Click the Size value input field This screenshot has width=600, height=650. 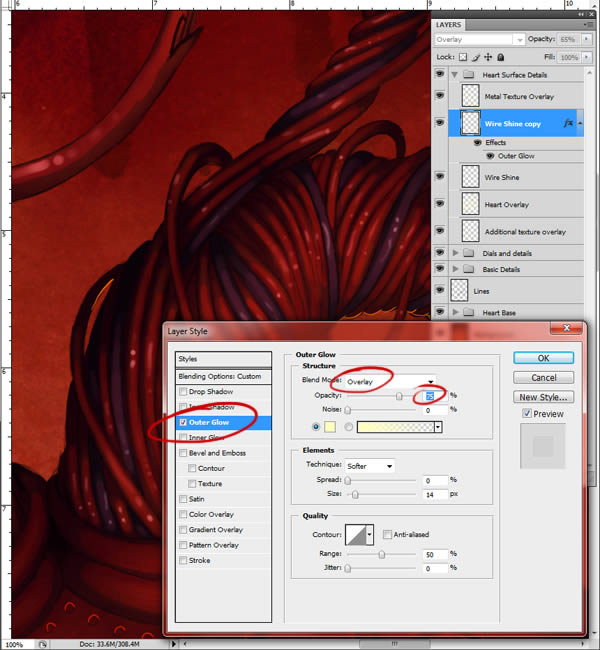click(435, 495)
